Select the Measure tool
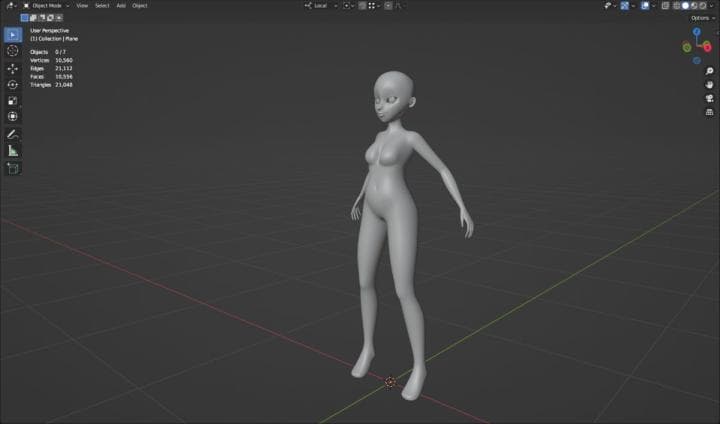The height and width of the screenshot is (424, 720). 13,151
